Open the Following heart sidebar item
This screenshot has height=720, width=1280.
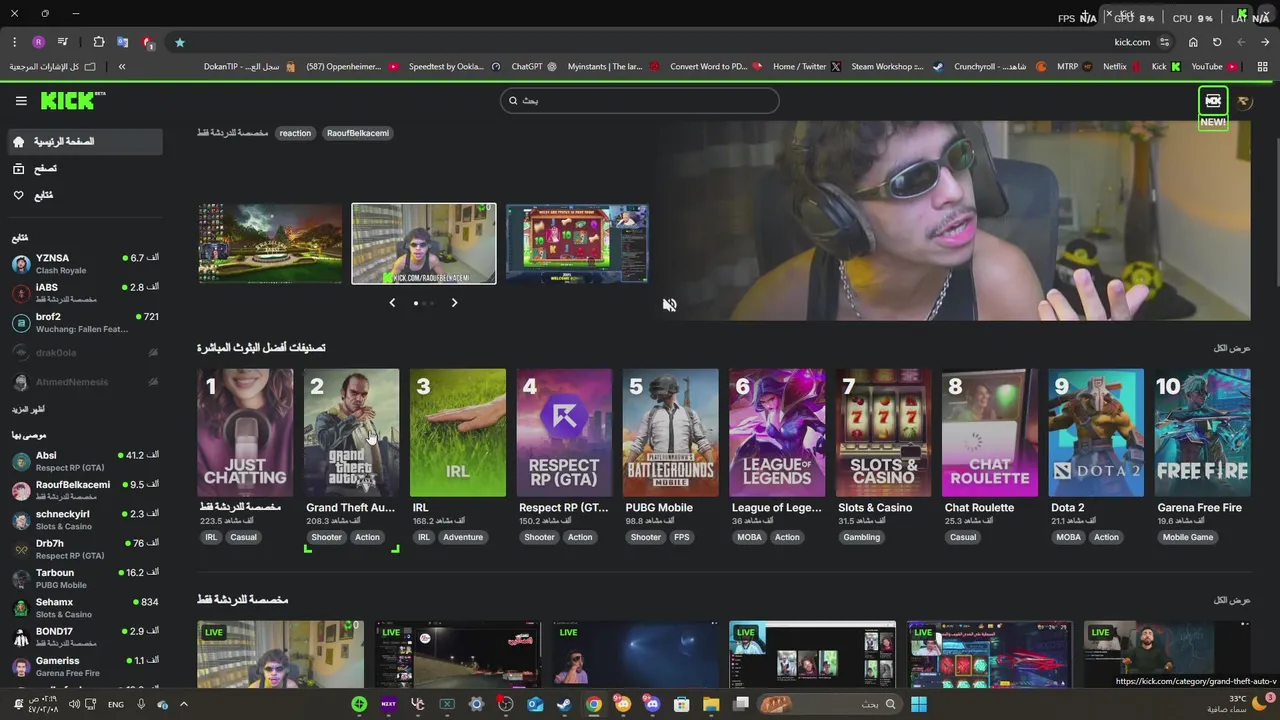[84, 195]
